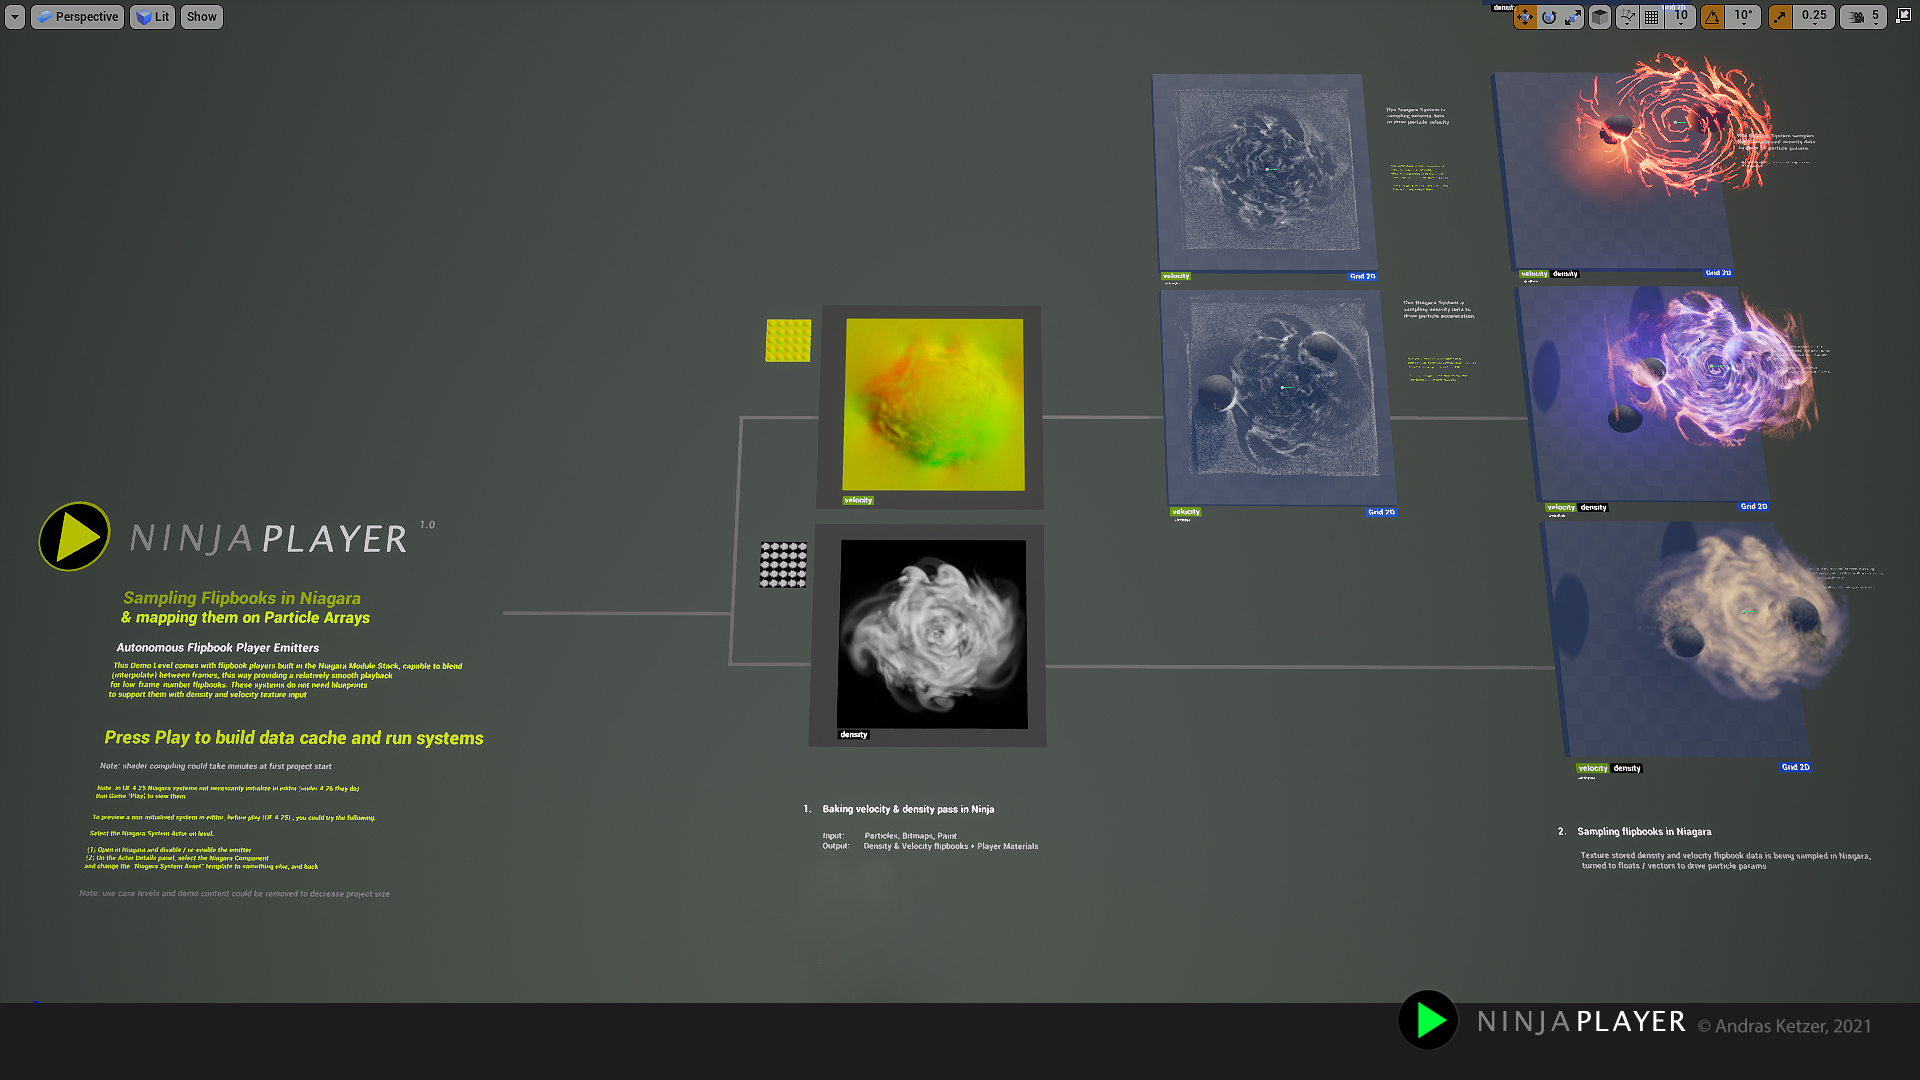Screen dimensions: 1920x1080
Task: Open the Perspective view mode menu
Action: (78, 17)
